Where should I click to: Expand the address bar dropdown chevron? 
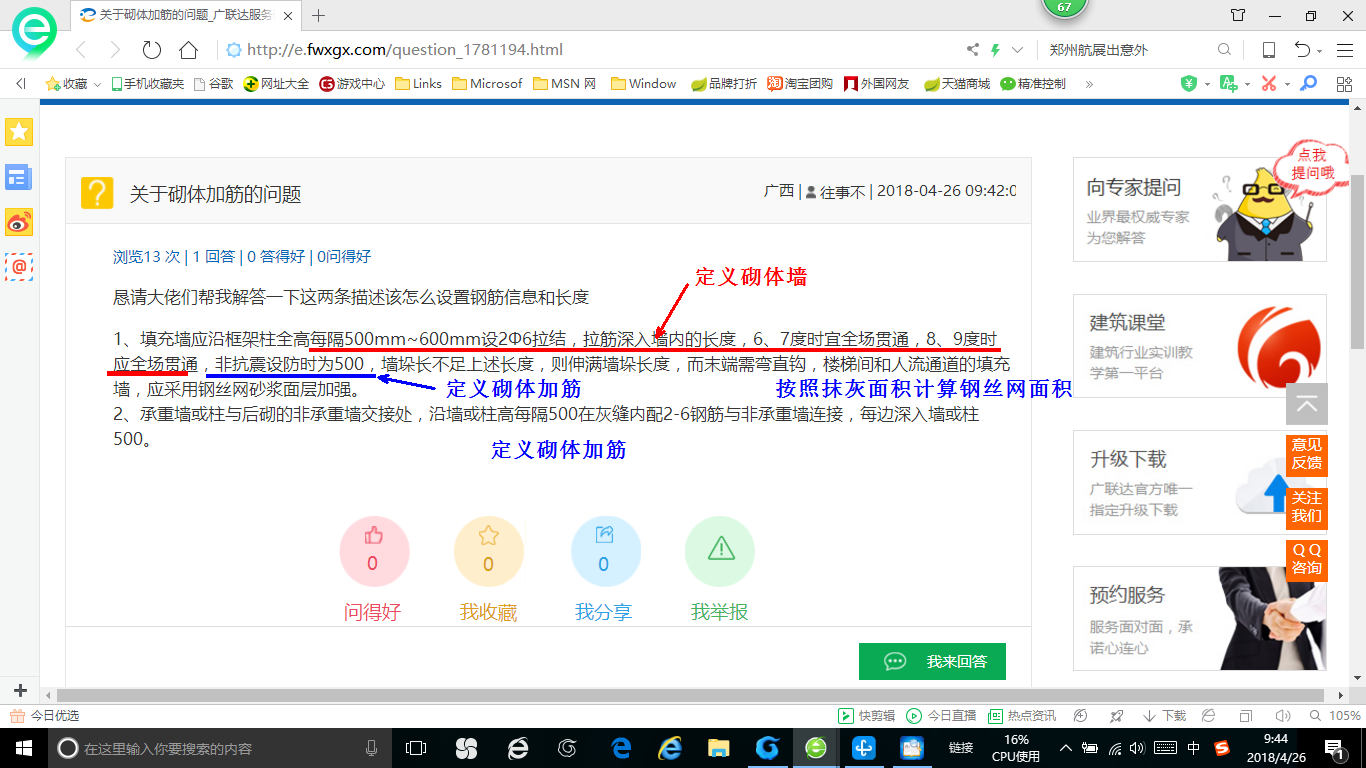tap(1018, 50)
